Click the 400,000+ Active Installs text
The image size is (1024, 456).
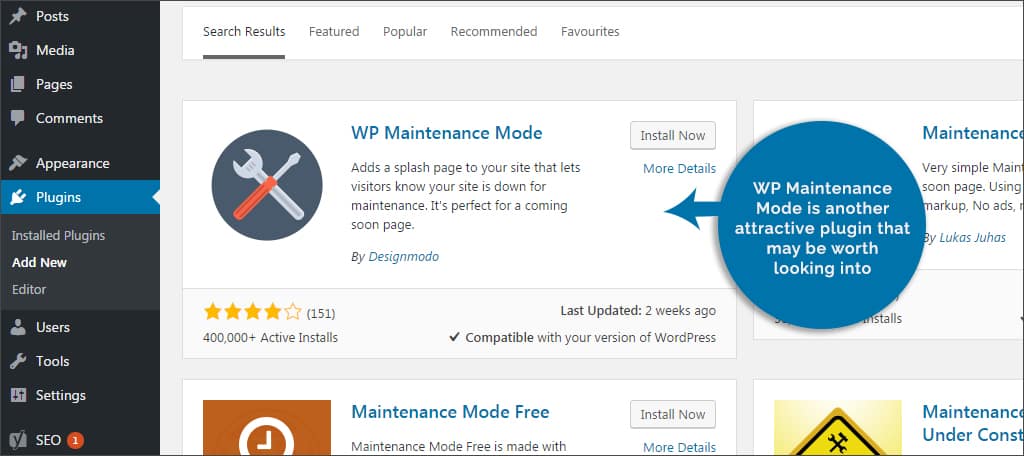pyautogui.click(x=270, y=338)
